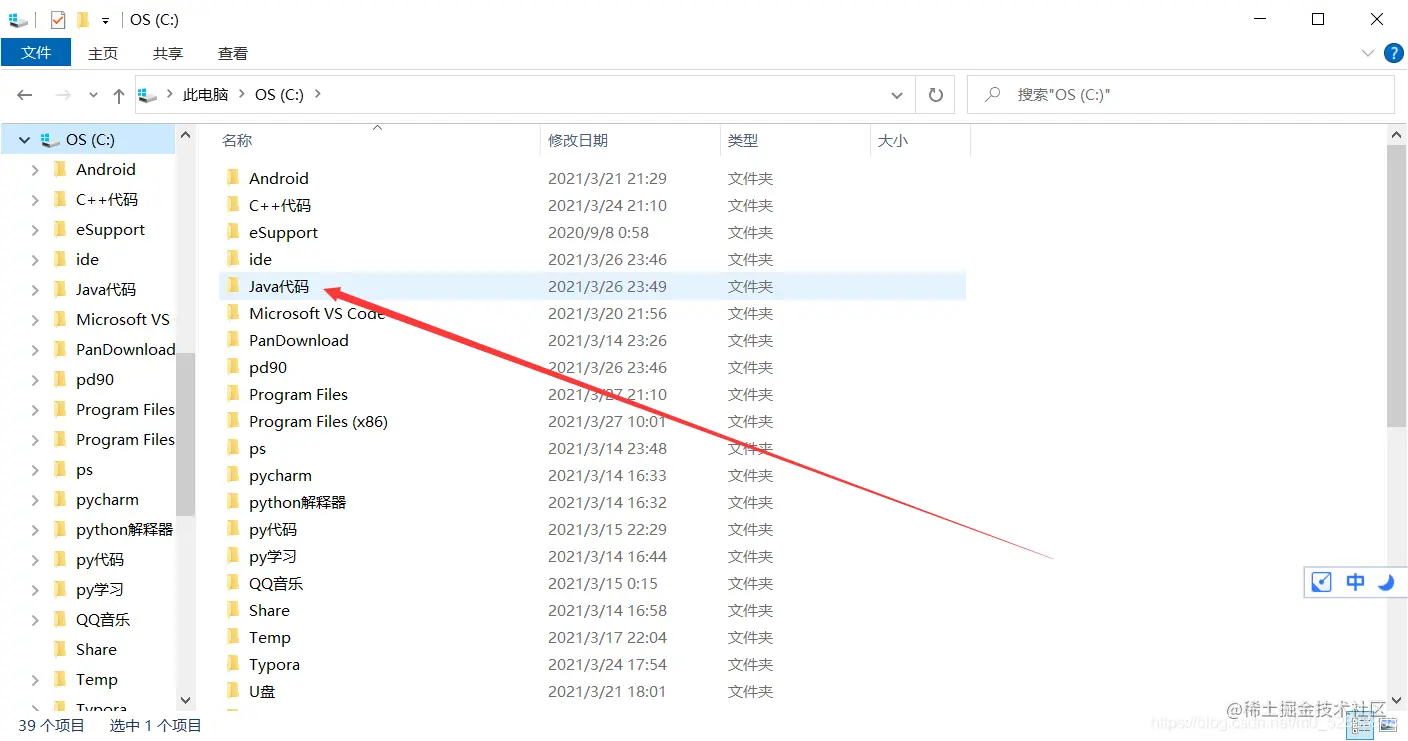The height and width of the screenshot is (741, 1408).
Task: Select the U盘 folder icon in list
Action: click(x=233, y=691)
